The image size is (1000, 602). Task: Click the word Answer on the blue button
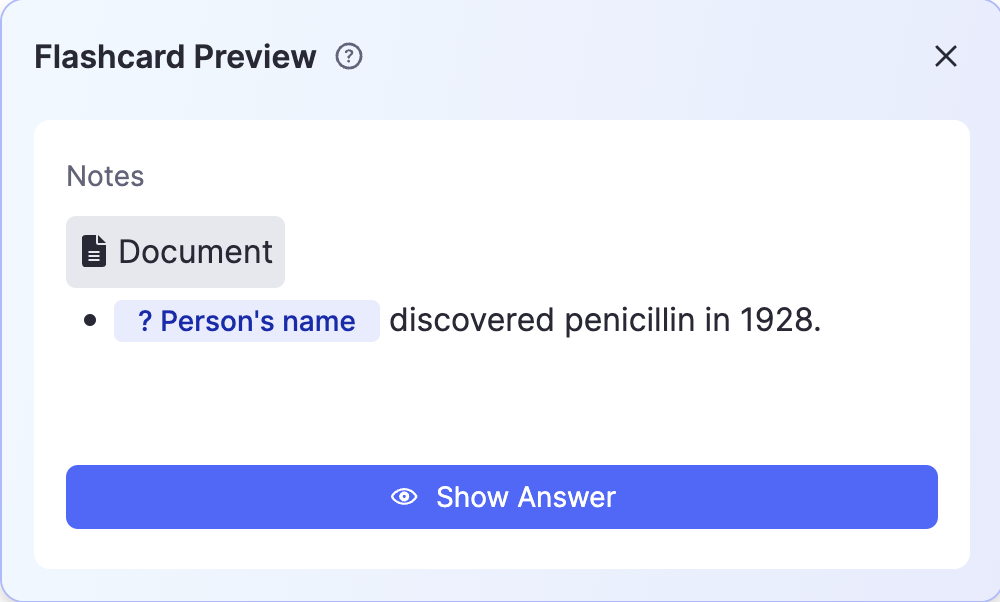(x=567, y=497)
